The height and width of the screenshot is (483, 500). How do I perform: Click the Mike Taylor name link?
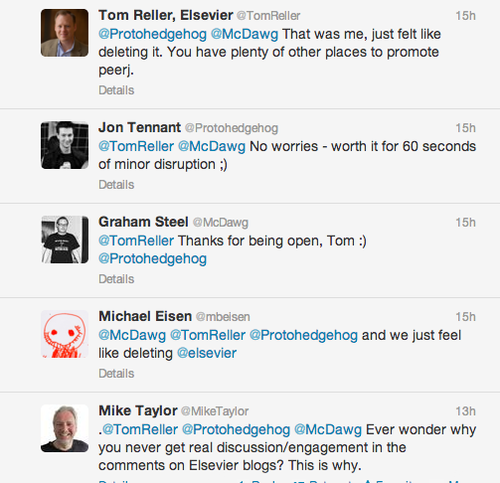click(138, 411)
